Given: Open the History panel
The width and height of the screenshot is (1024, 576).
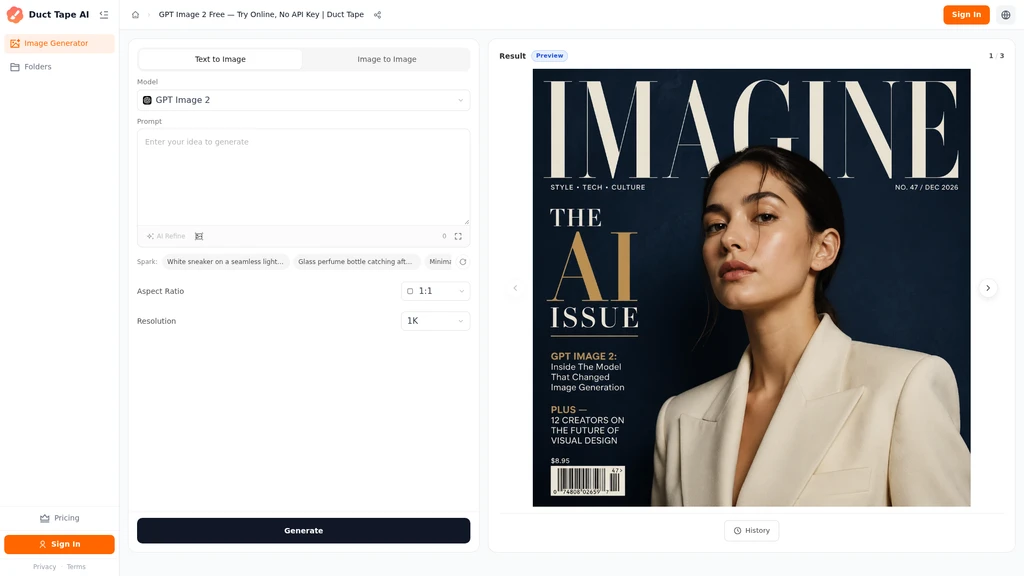Looking at the screenshot, I should point(752,530).
